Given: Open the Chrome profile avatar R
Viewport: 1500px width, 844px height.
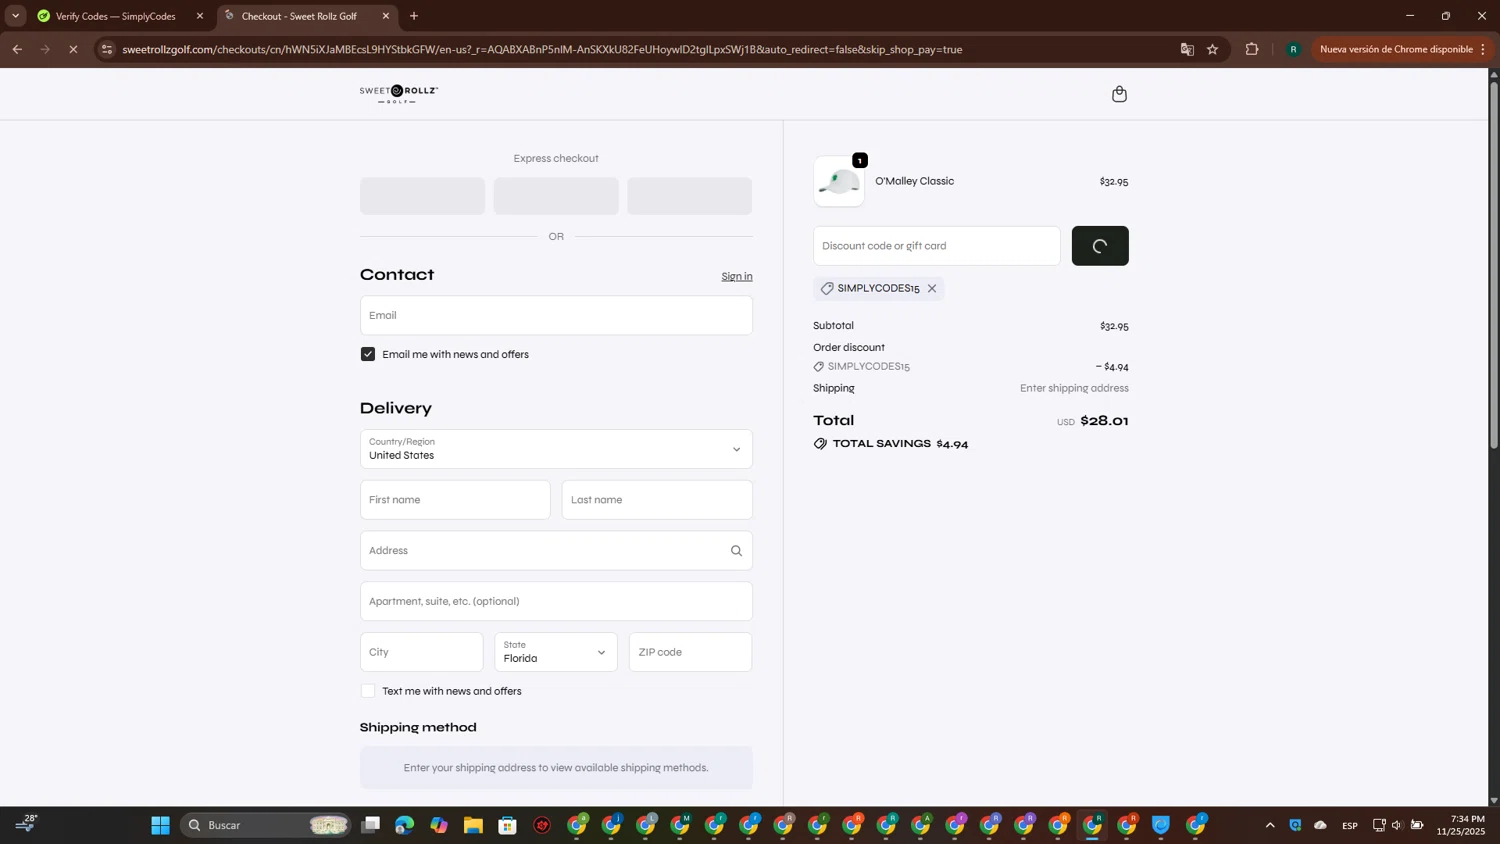Looking at the screenshot, I should [1293, 49].
